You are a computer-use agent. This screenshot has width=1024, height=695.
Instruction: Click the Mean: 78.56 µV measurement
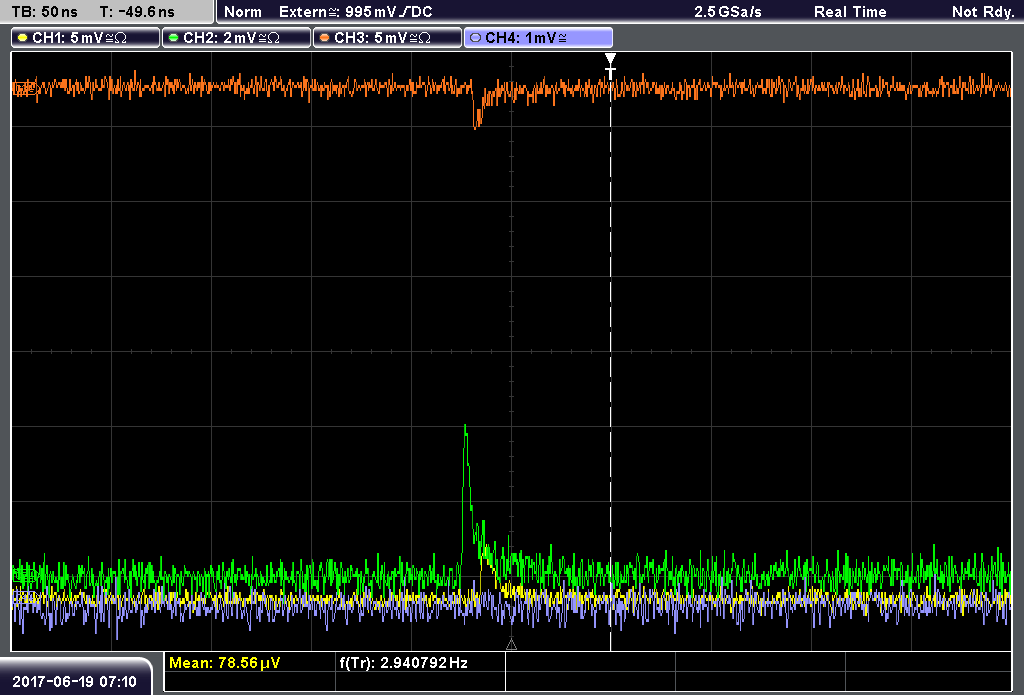[x=225, y=663]
